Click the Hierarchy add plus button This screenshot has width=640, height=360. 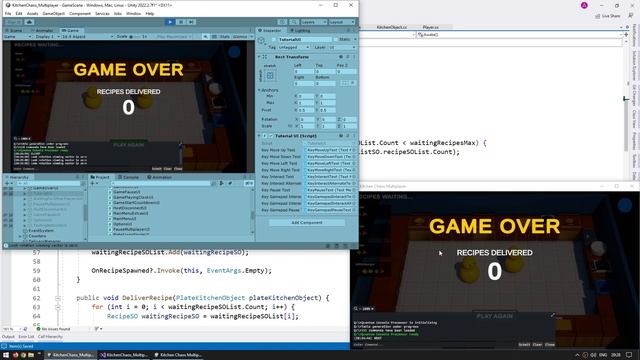7,184
